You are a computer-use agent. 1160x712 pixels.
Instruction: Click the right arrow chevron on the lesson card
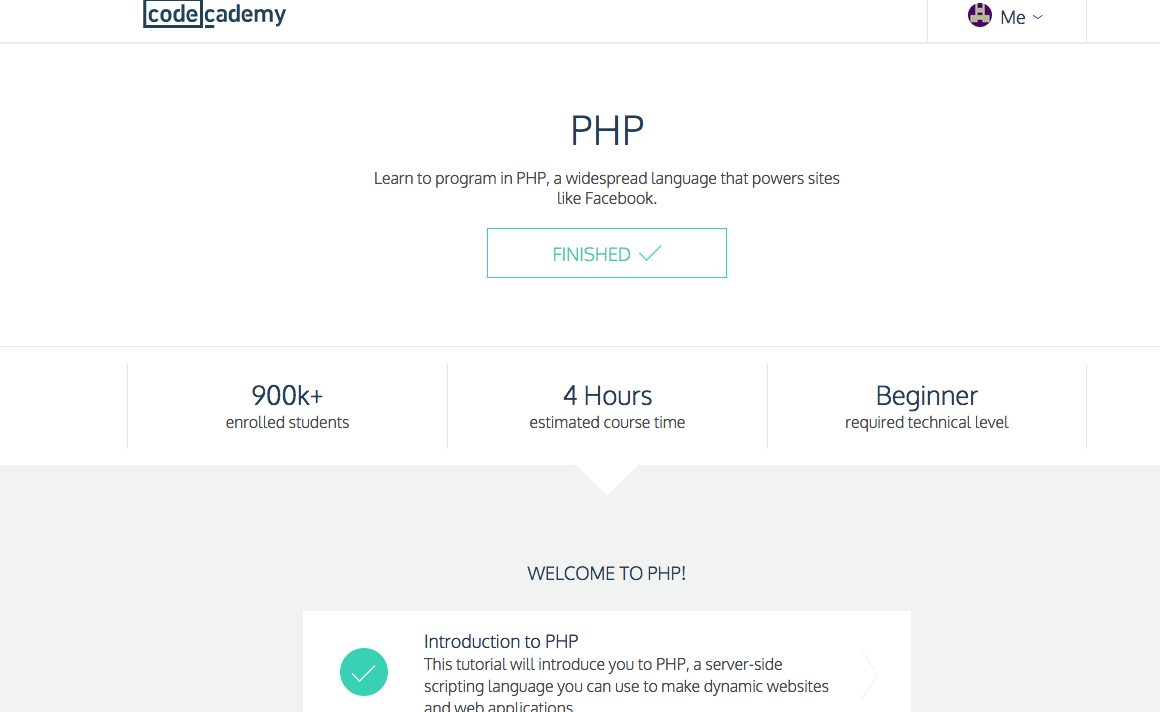869,673
